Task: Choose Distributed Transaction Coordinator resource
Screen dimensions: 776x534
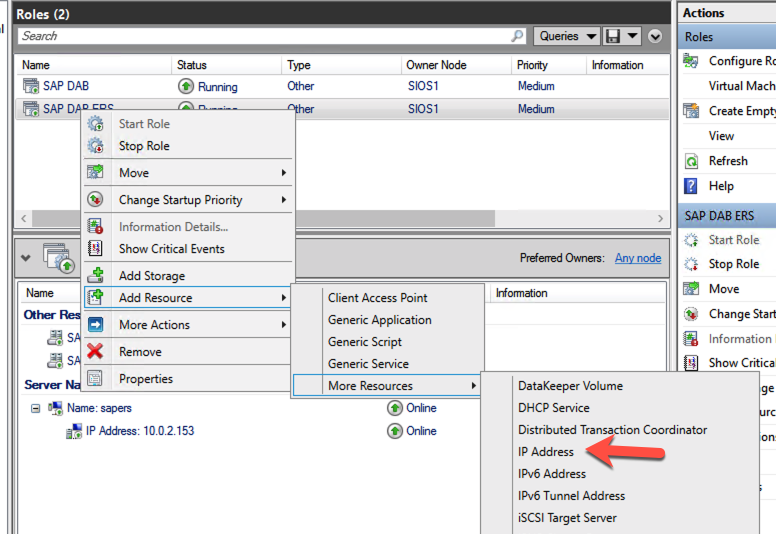Action: [x=612, y=430]
